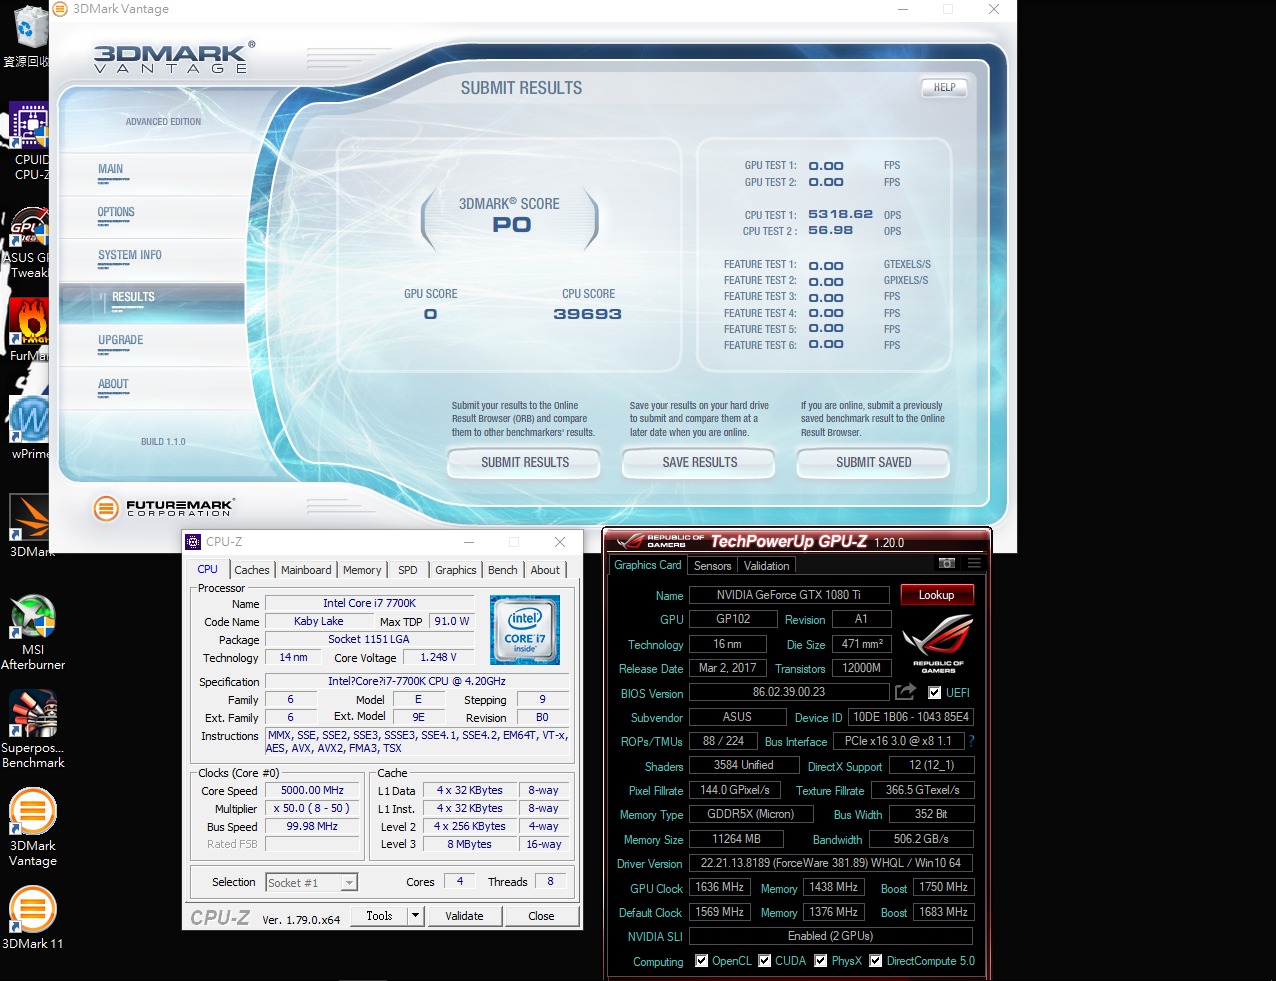Toggle the OpenCL checkbox in GPU-Z

pos(703,961)
